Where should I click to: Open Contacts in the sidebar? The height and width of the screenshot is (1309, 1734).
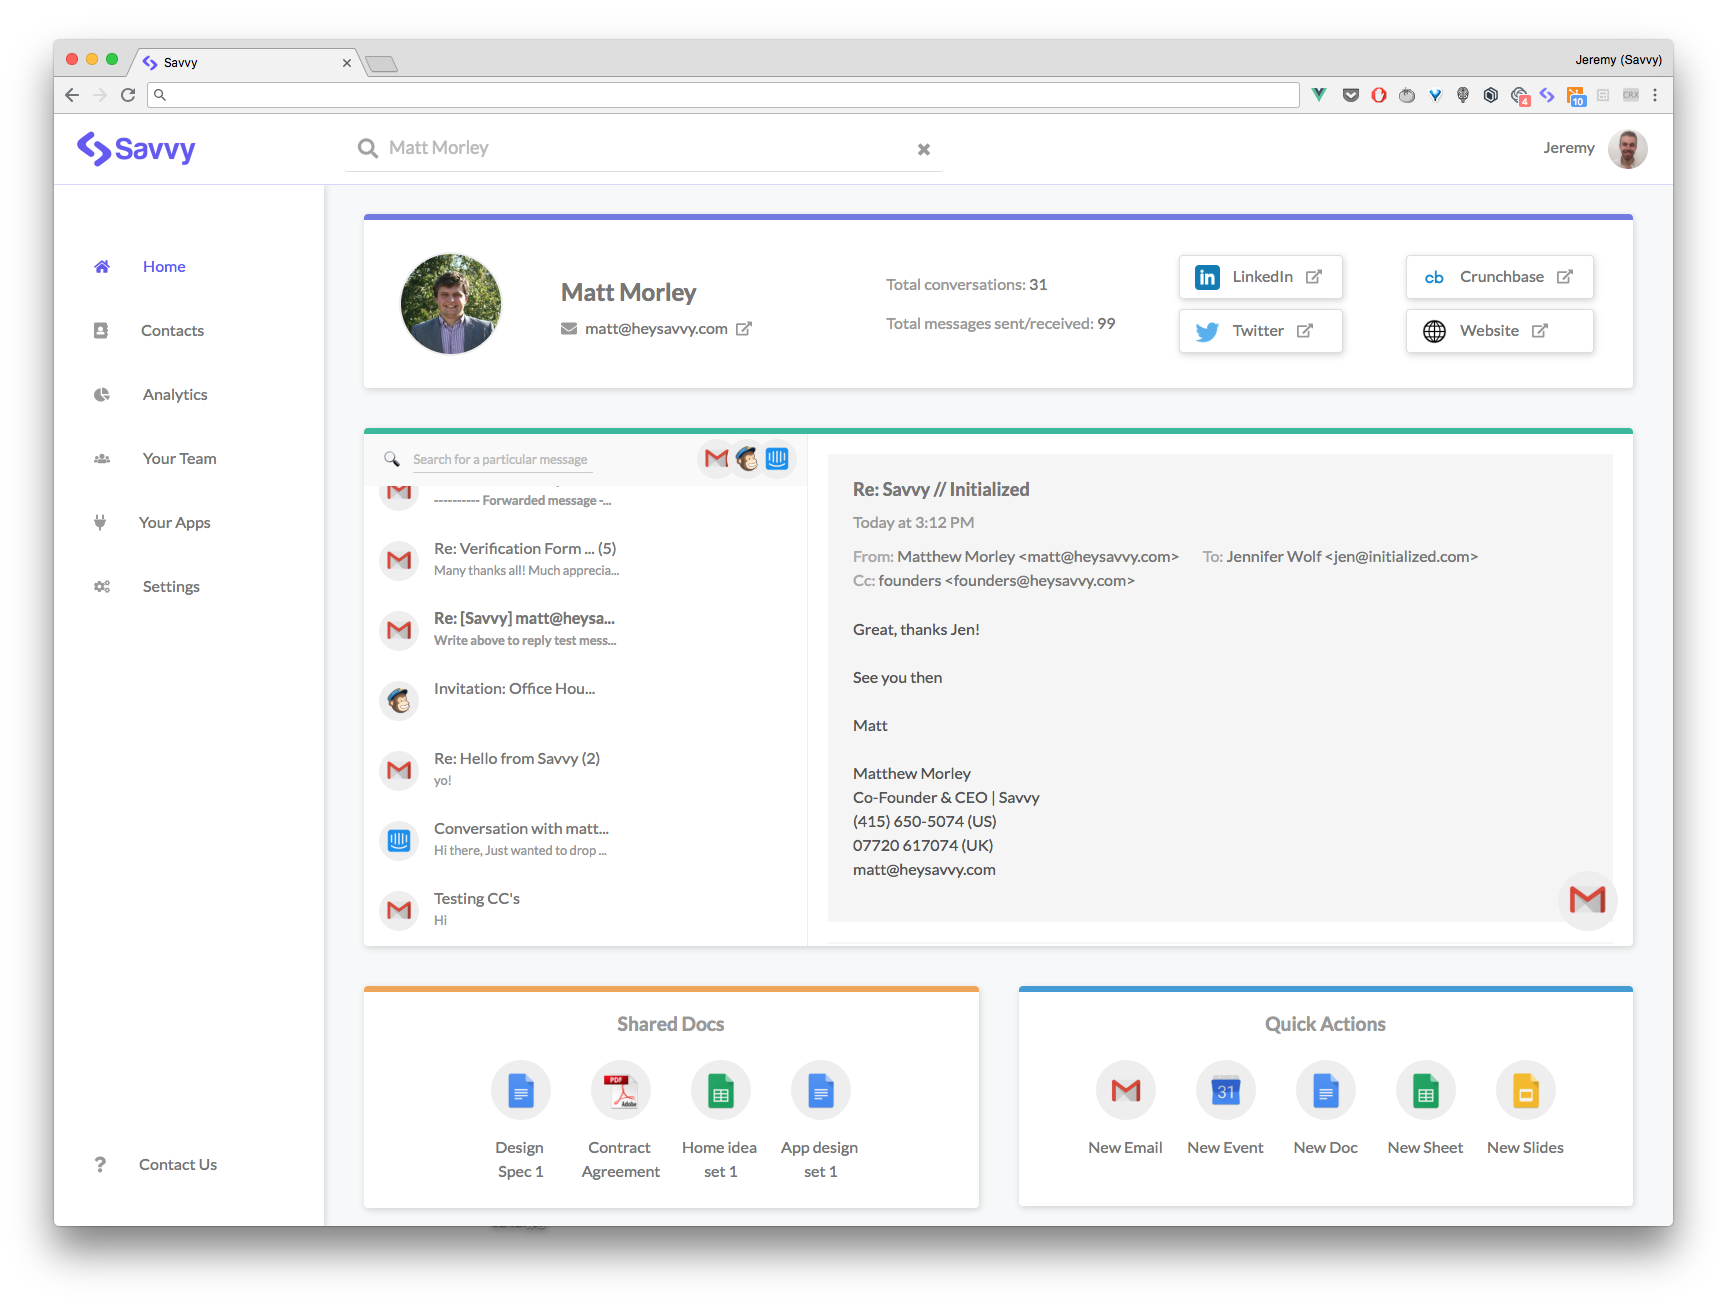(172, 331)
